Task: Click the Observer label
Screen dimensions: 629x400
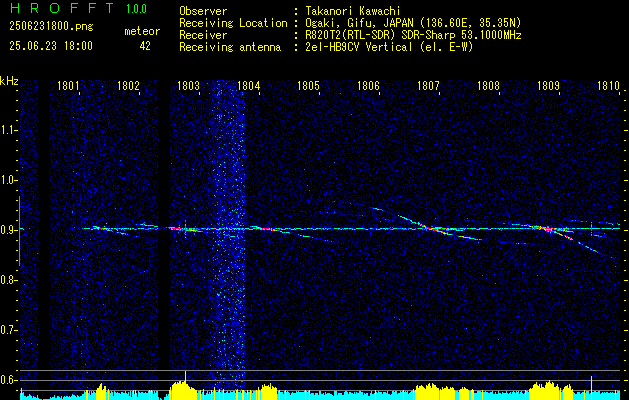Action: pos(203,11)
